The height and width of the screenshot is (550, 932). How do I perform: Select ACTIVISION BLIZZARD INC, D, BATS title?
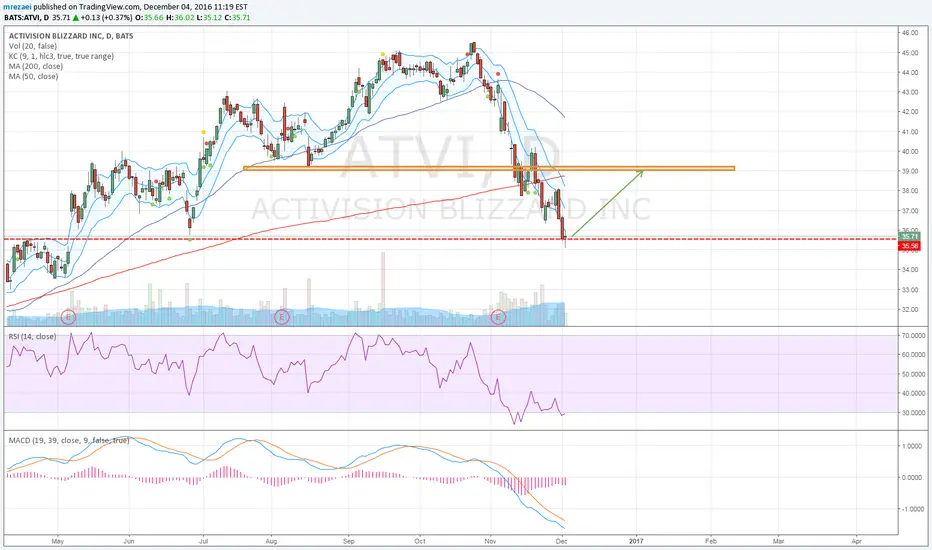71,36
